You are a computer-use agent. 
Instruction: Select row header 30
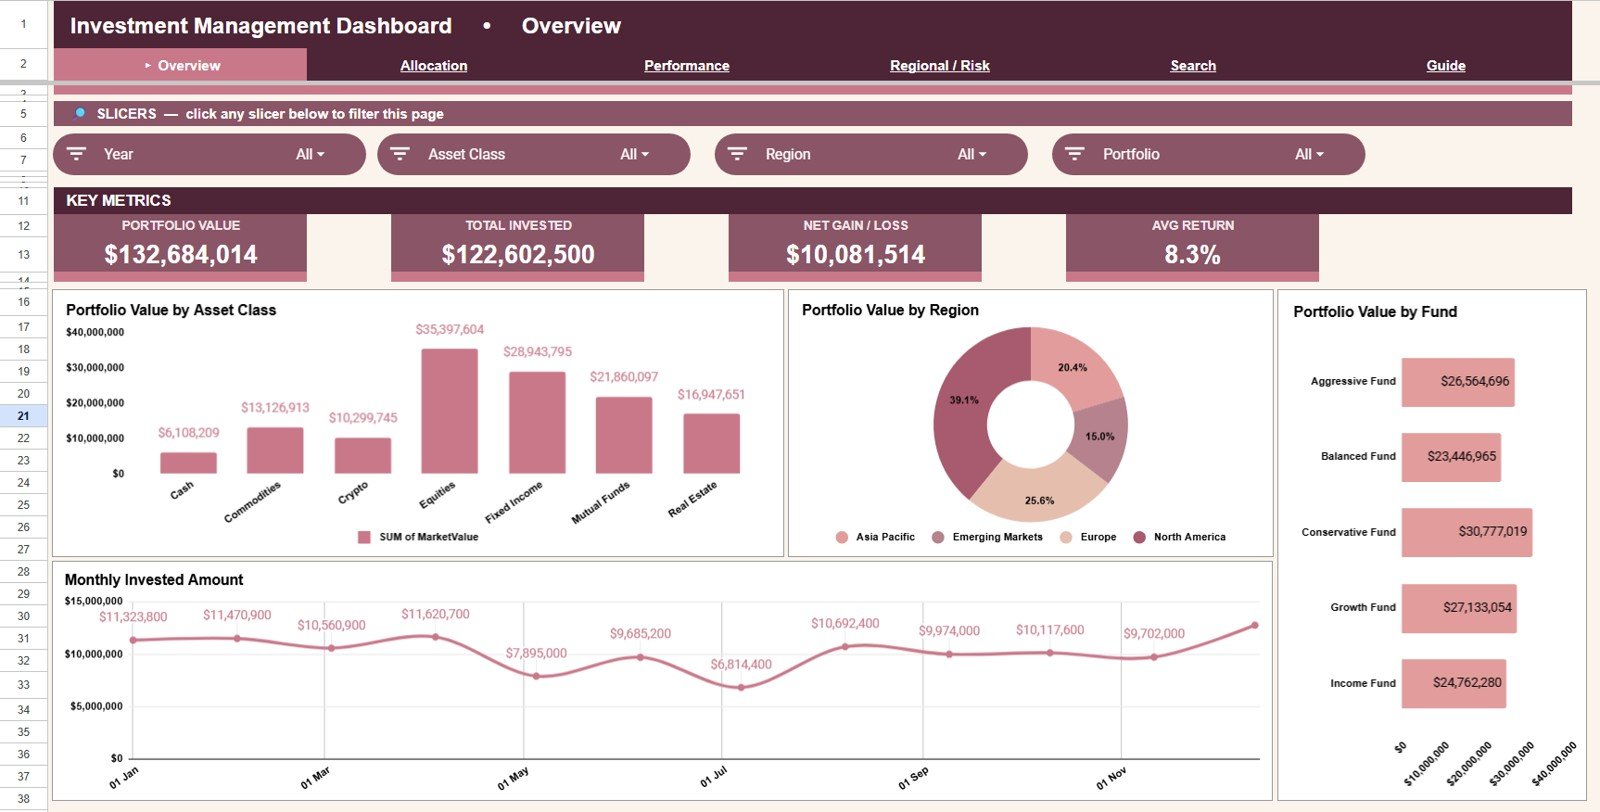coord(23,616)
